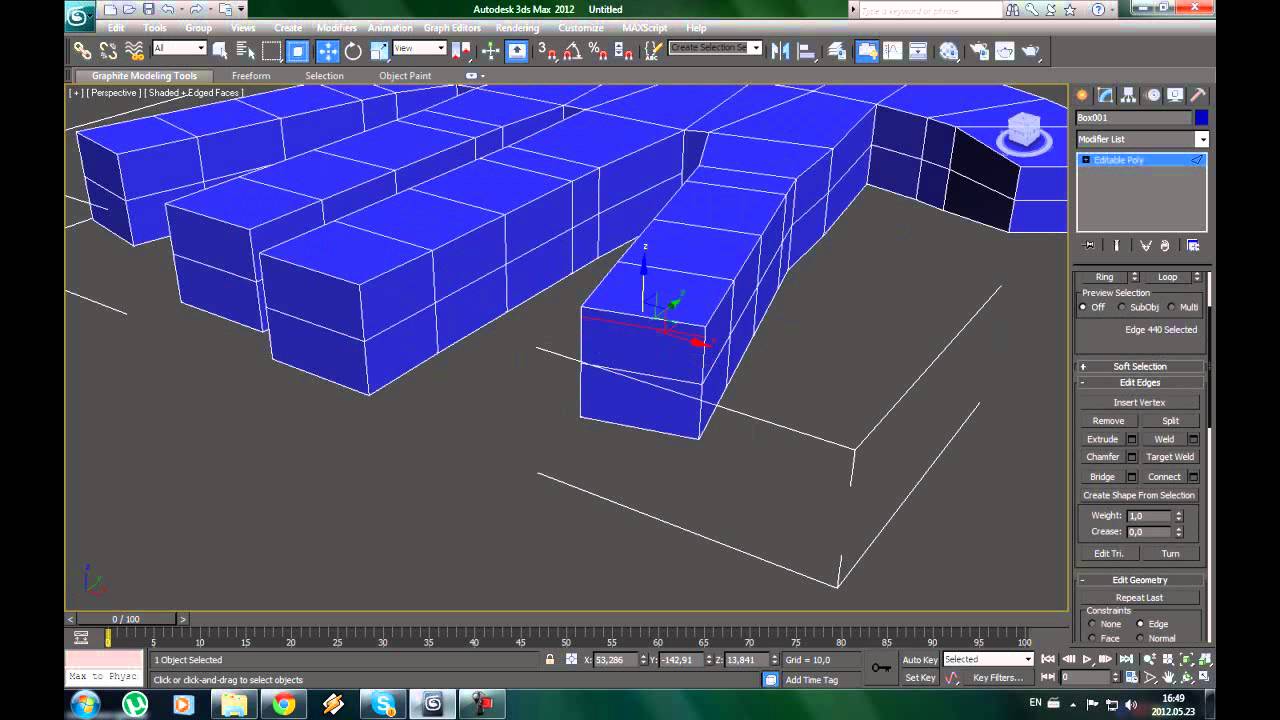Click the Chamfer button
1280x720 pixels.
pos(1103,457)
